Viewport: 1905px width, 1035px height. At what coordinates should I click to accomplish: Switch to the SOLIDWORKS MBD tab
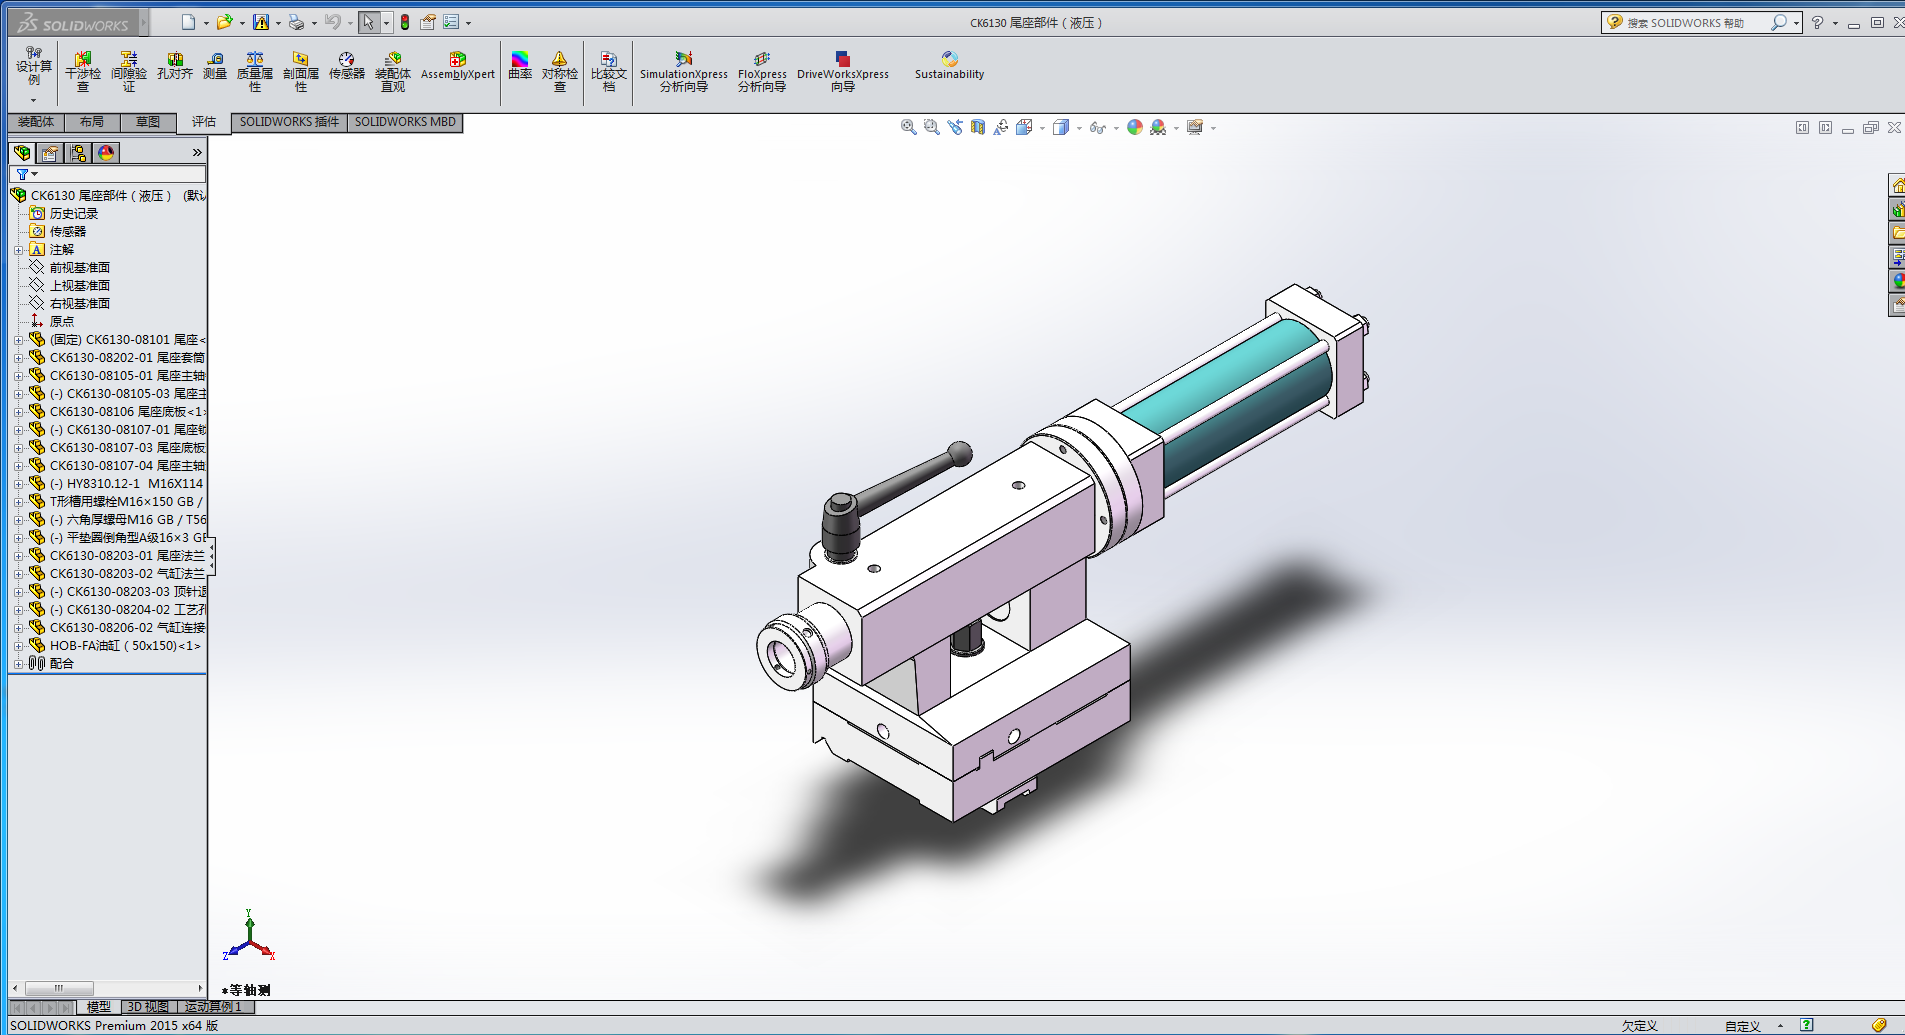click(405, 122)
